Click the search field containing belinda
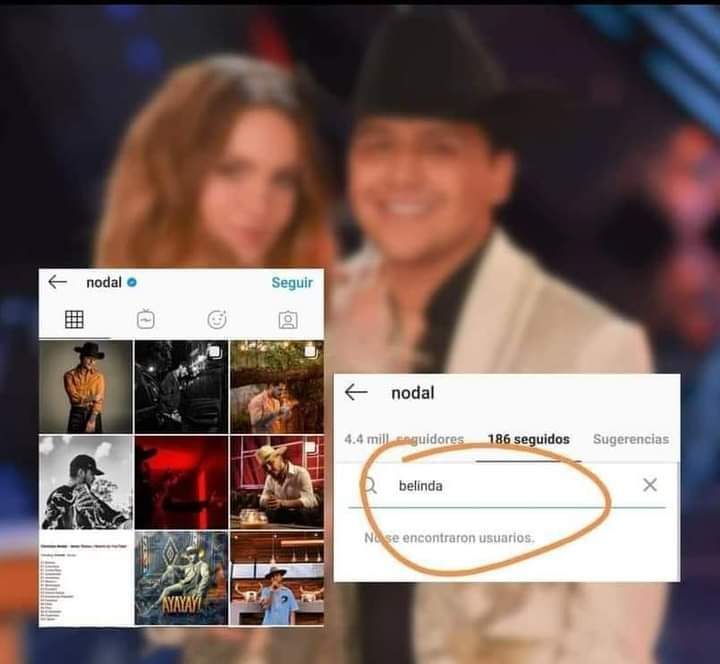Screen dimensions: 720x664 point(507,486)
